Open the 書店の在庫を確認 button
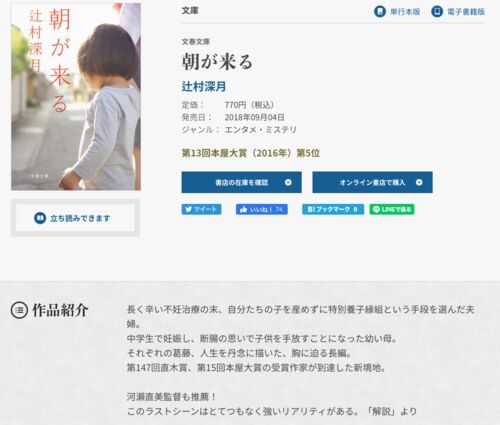 point(242,182)
